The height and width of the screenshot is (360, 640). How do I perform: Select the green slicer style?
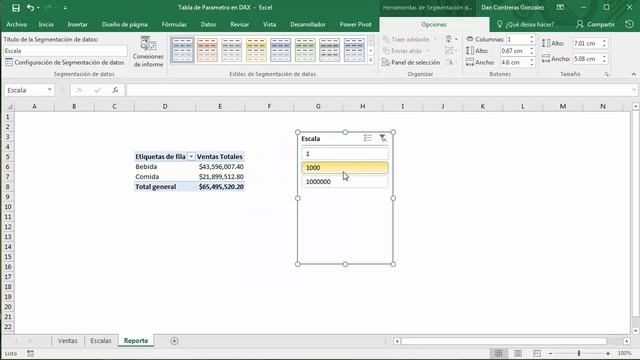(x=305, y=50)
